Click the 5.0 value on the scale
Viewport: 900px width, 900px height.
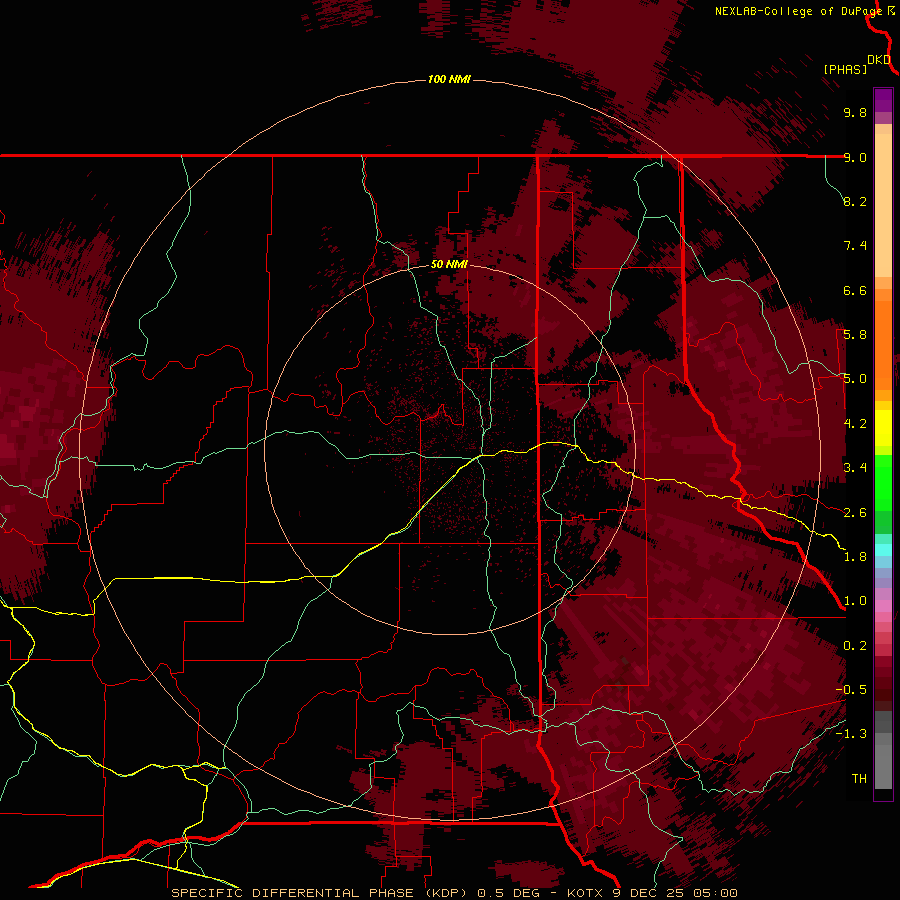[x=855, y=379]
